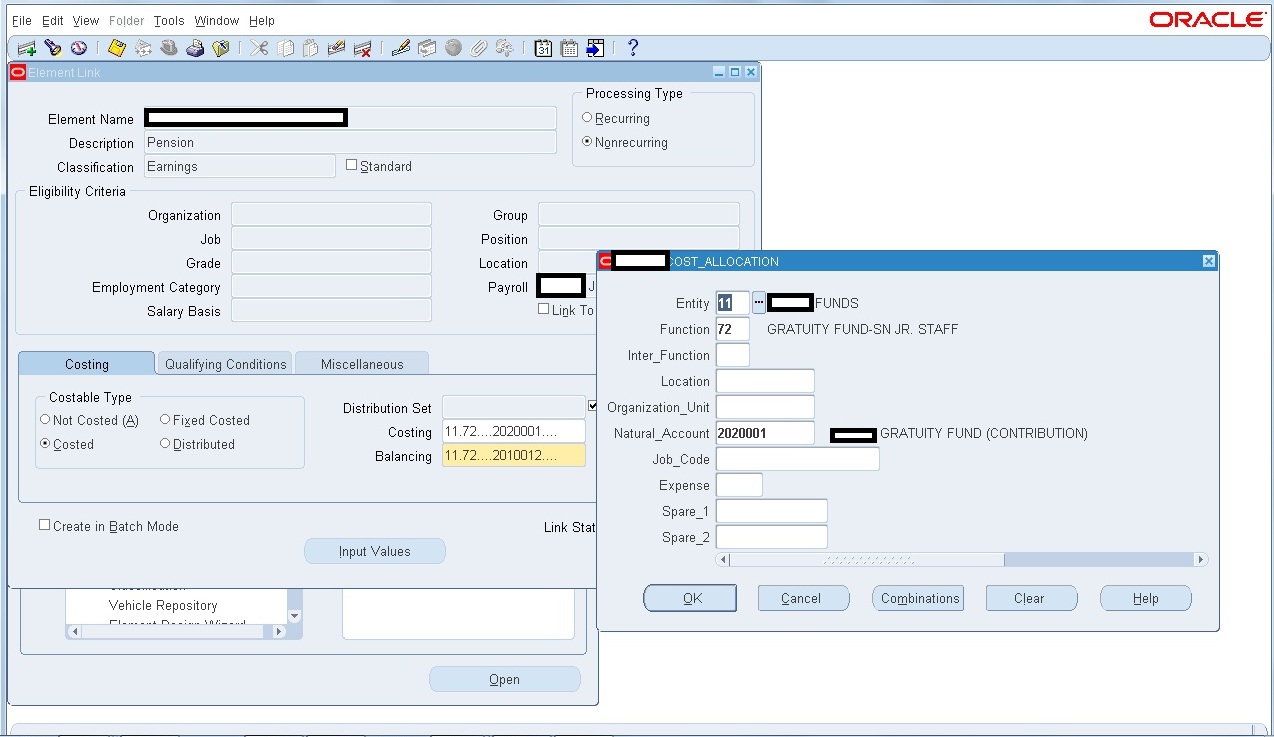This screenshot has width=1274, height=737.
Task: Click the Combinations button
Action: pyautogui.click(x=917, y=598)
